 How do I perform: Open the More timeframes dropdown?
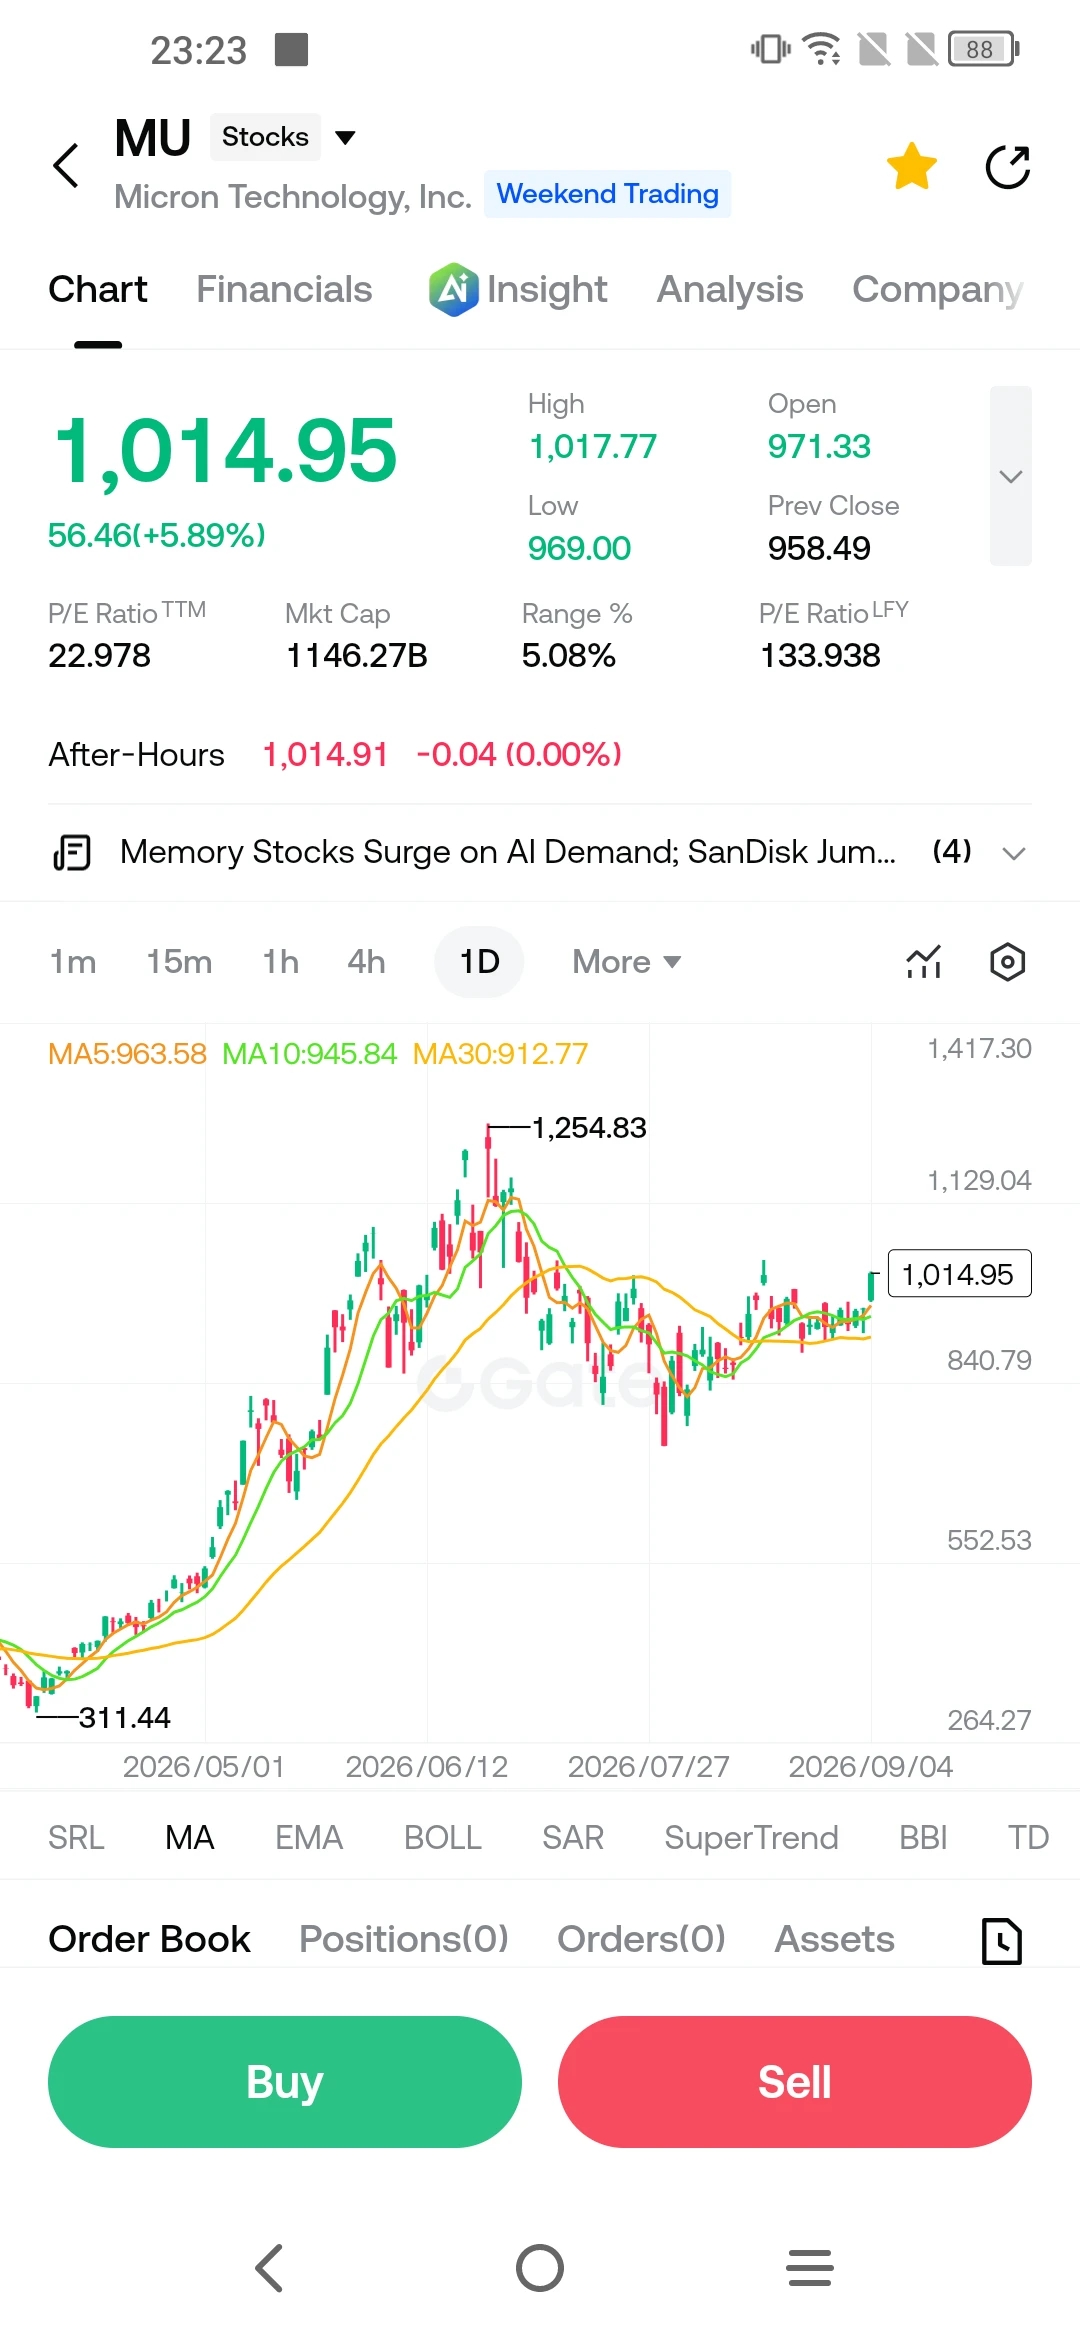tap(627, 962)
